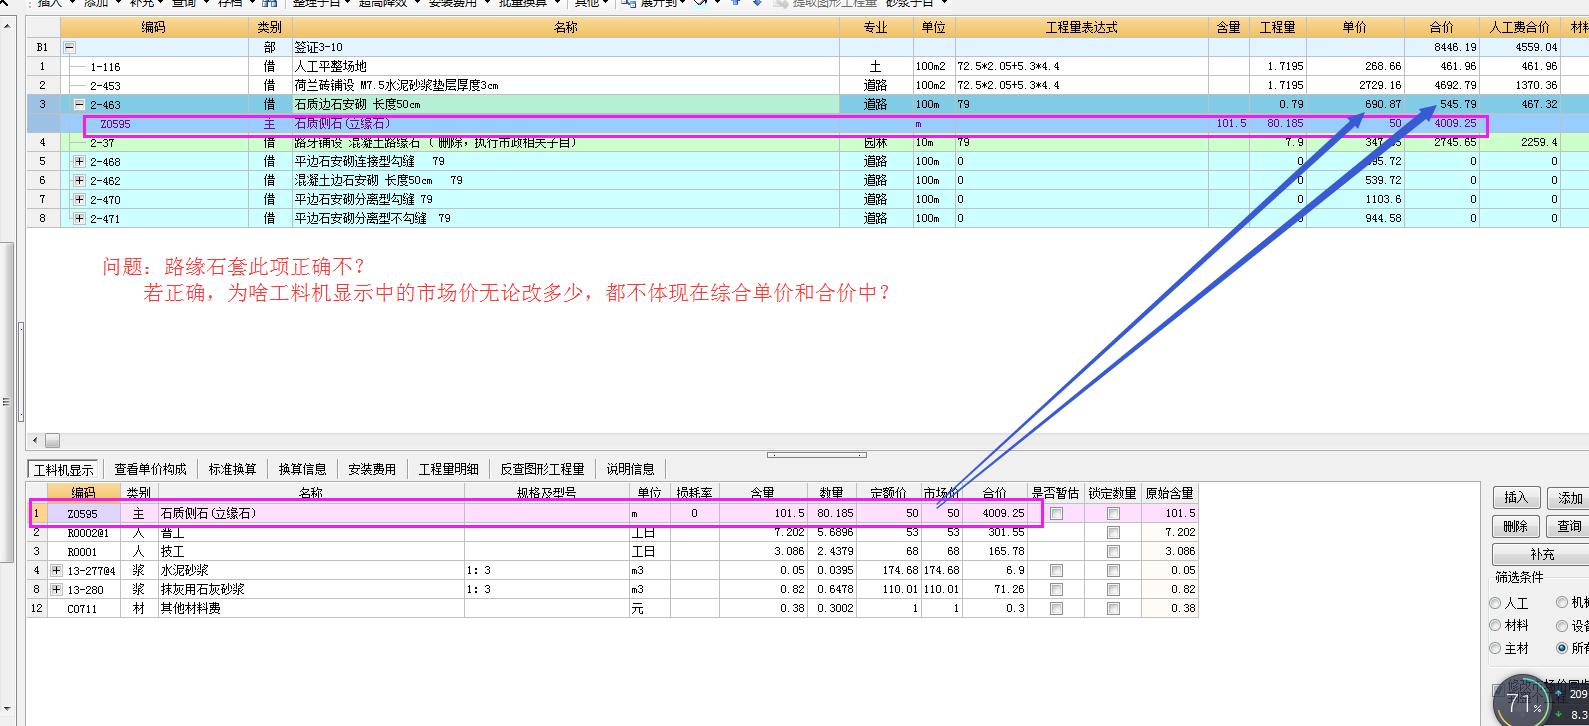Expand row 2-471 平边石安砌分离型不勾缝

(x=79, y=218)
